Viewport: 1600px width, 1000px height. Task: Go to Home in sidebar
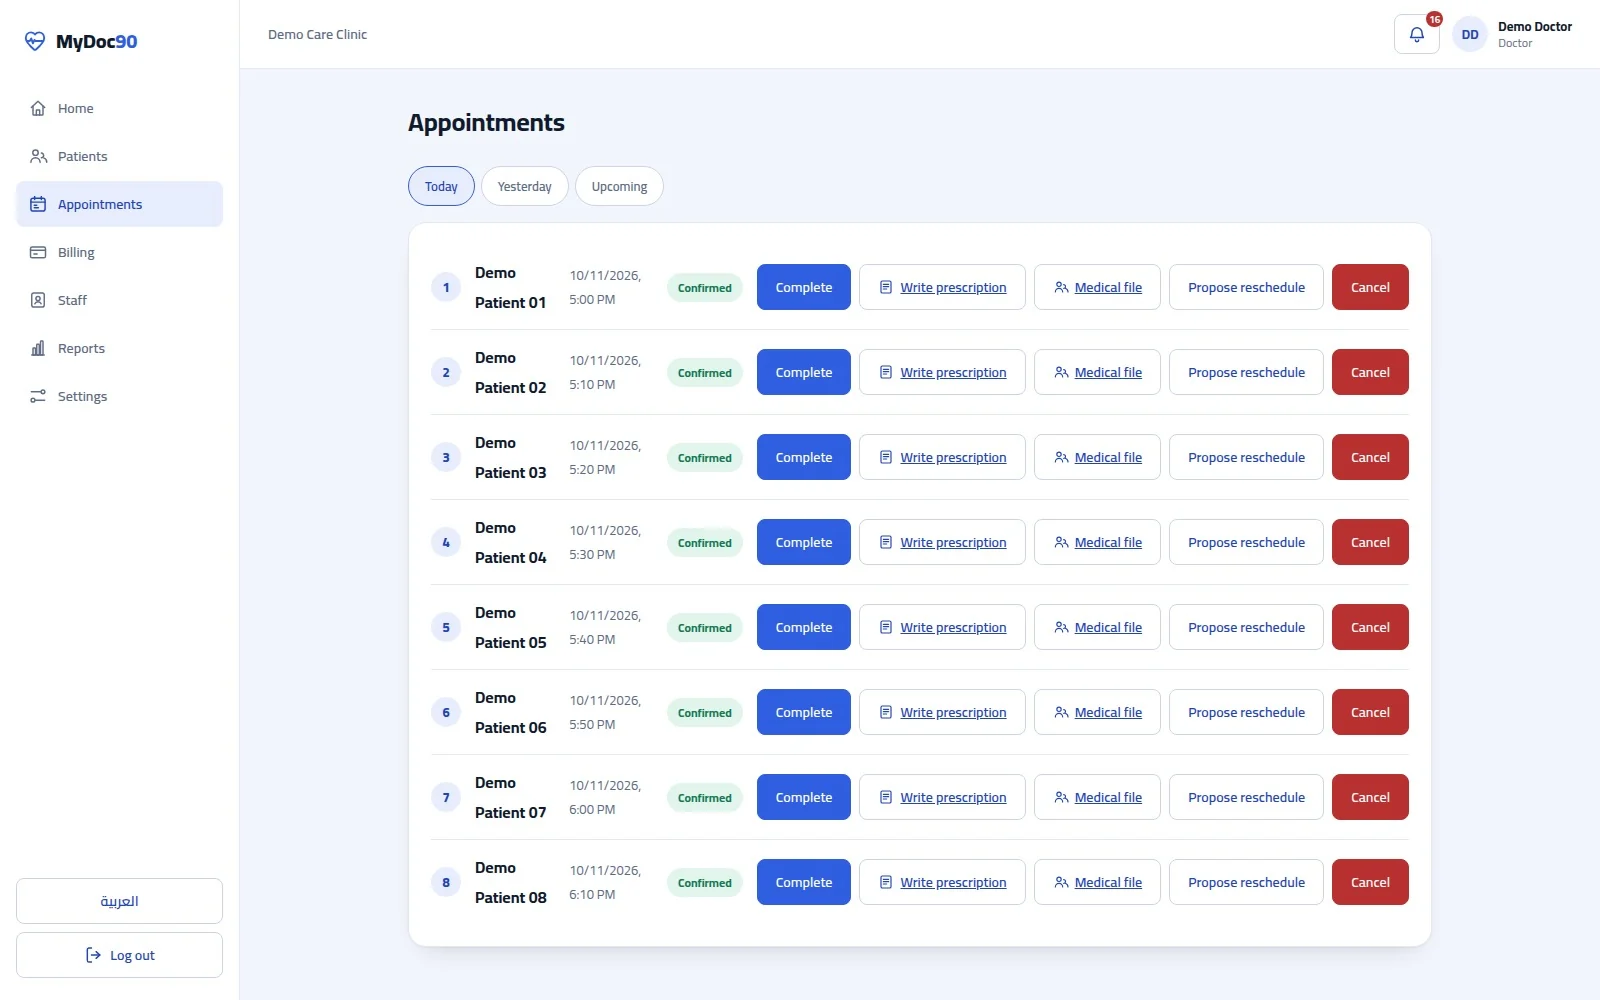coord(119,108)
